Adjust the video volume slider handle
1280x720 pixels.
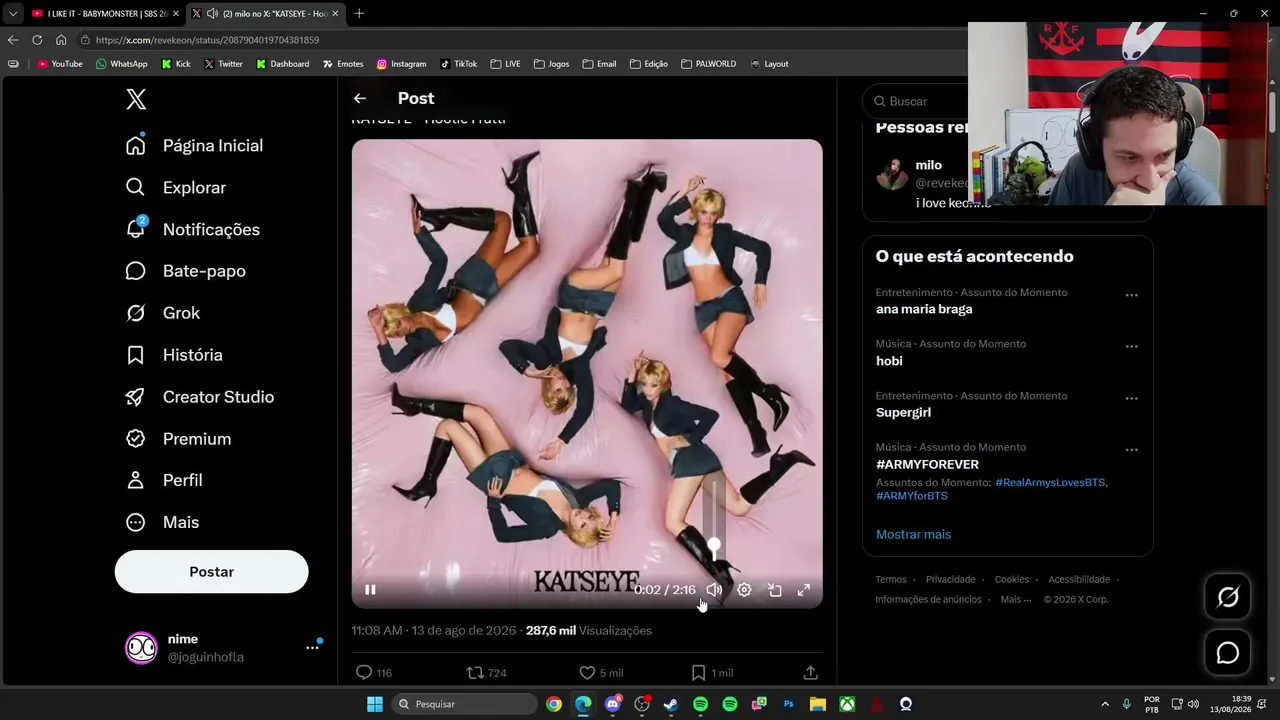pos(714,545)
